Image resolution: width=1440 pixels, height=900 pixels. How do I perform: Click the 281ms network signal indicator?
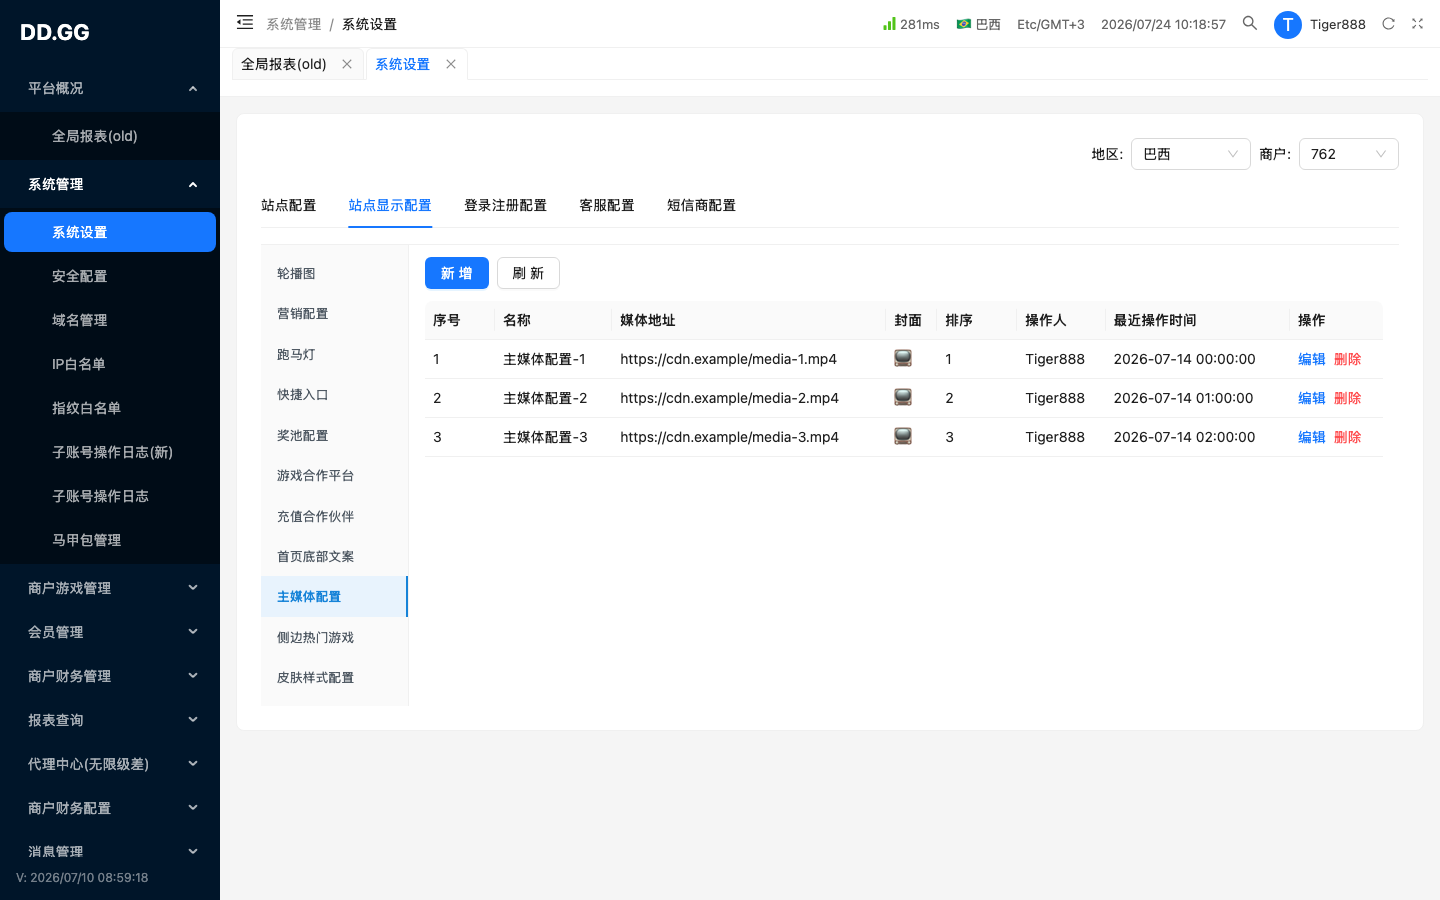tap(911, 24)
